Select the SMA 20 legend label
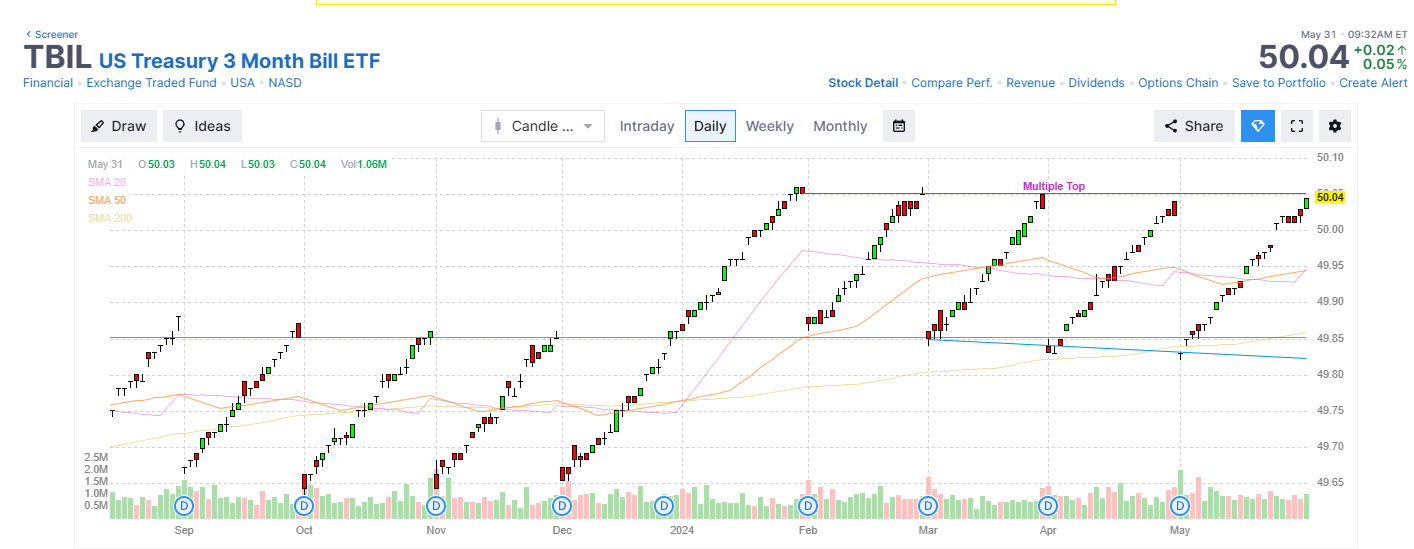 (x=107, y=182)
